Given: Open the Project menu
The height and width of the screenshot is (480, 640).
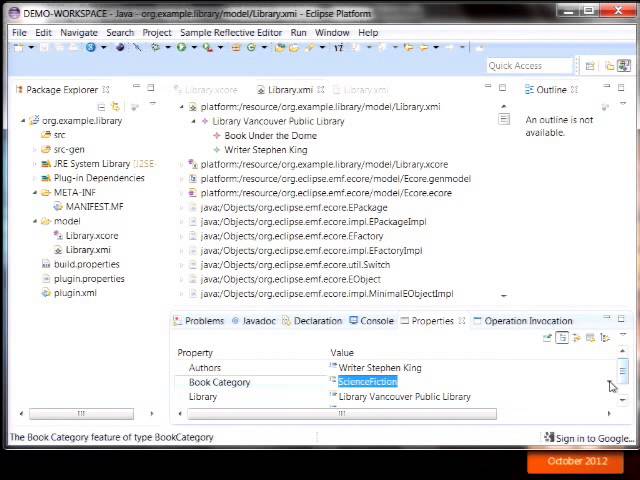Looking at the screenshot, I should point(157,33).
